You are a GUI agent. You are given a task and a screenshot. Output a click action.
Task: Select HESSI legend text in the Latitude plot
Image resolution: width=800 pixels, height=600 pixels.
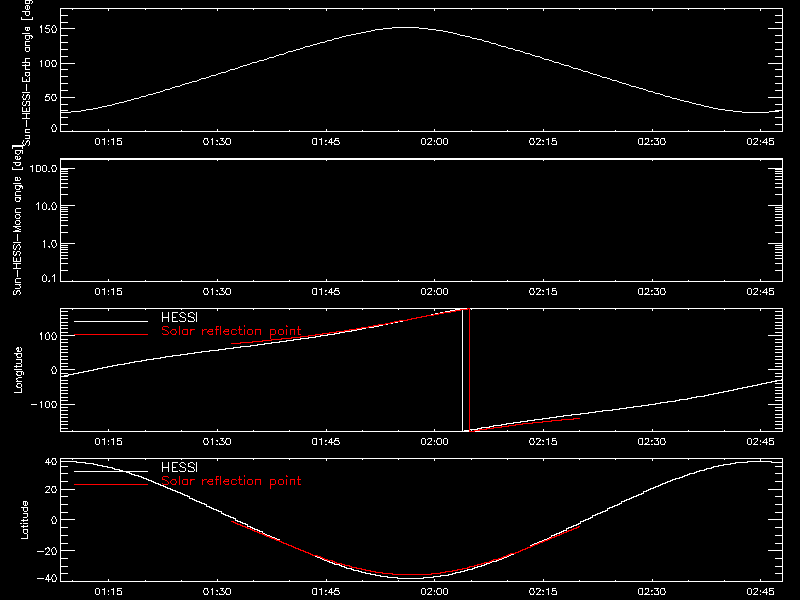click(x=179, y=467)
